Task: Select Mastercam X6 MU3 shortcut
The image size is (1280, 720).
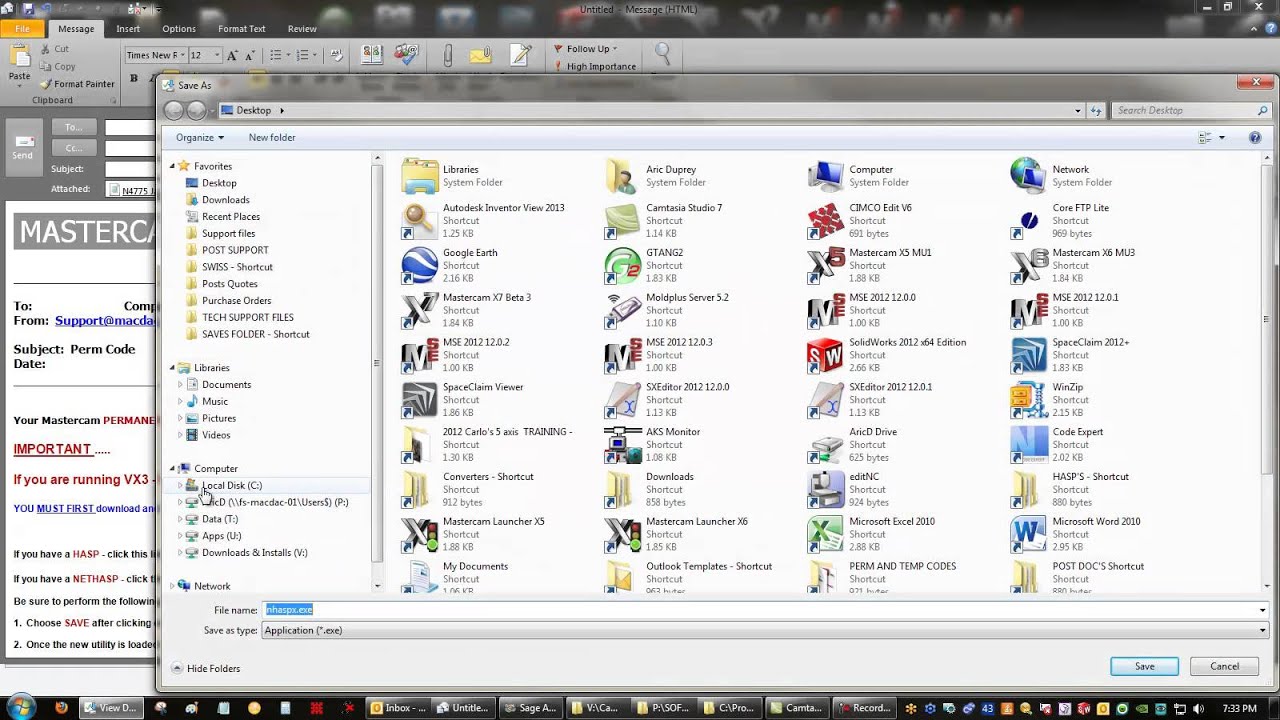Action: pos(1074,265)
